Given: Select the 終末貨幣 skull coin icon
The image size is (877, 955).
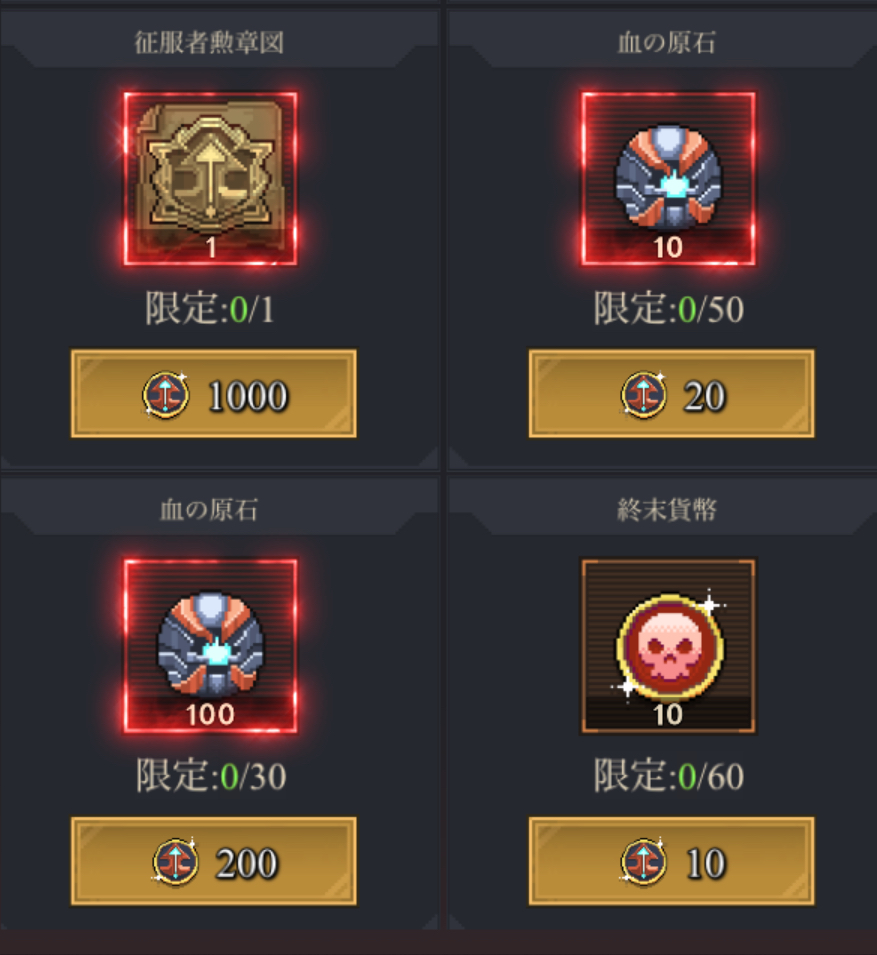Looking at the screenshot, I should tap(668, 646).
